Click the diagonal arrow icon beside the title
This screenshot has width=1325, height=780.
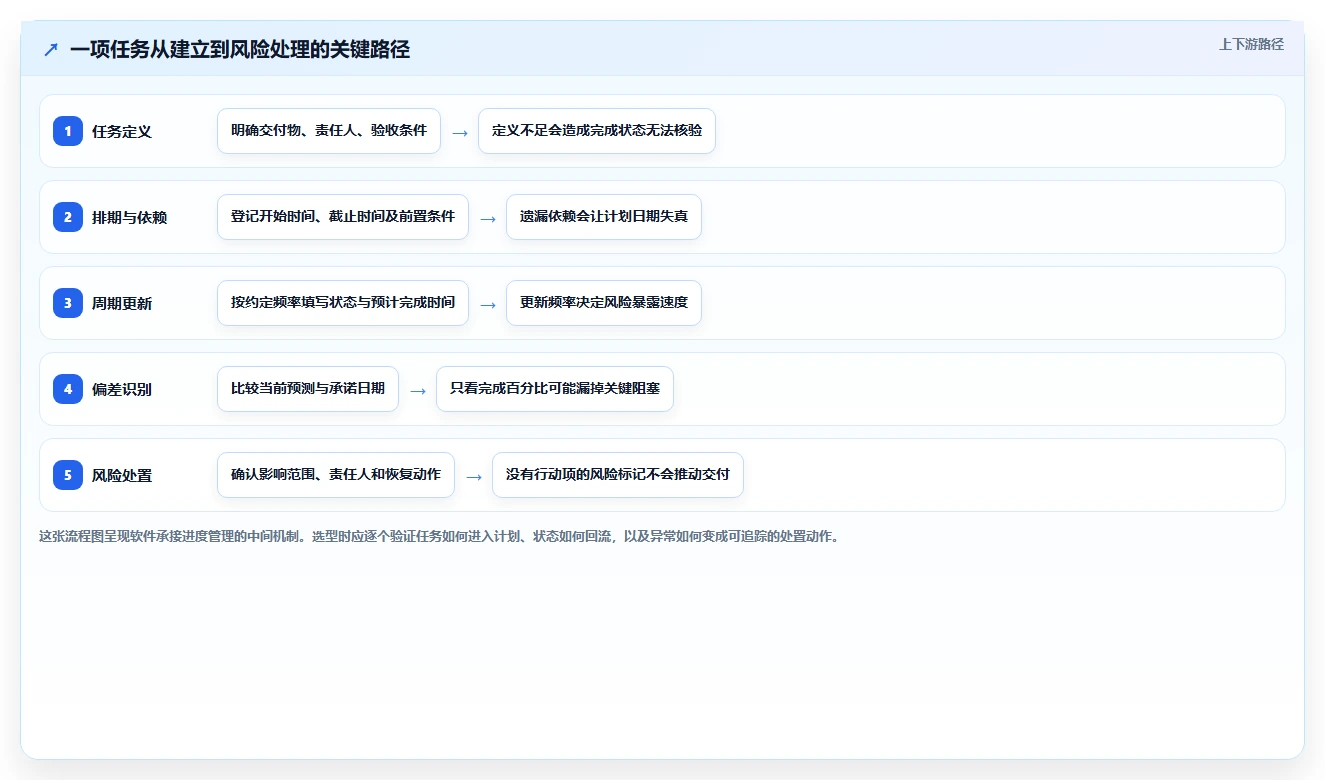pos(51,49)
